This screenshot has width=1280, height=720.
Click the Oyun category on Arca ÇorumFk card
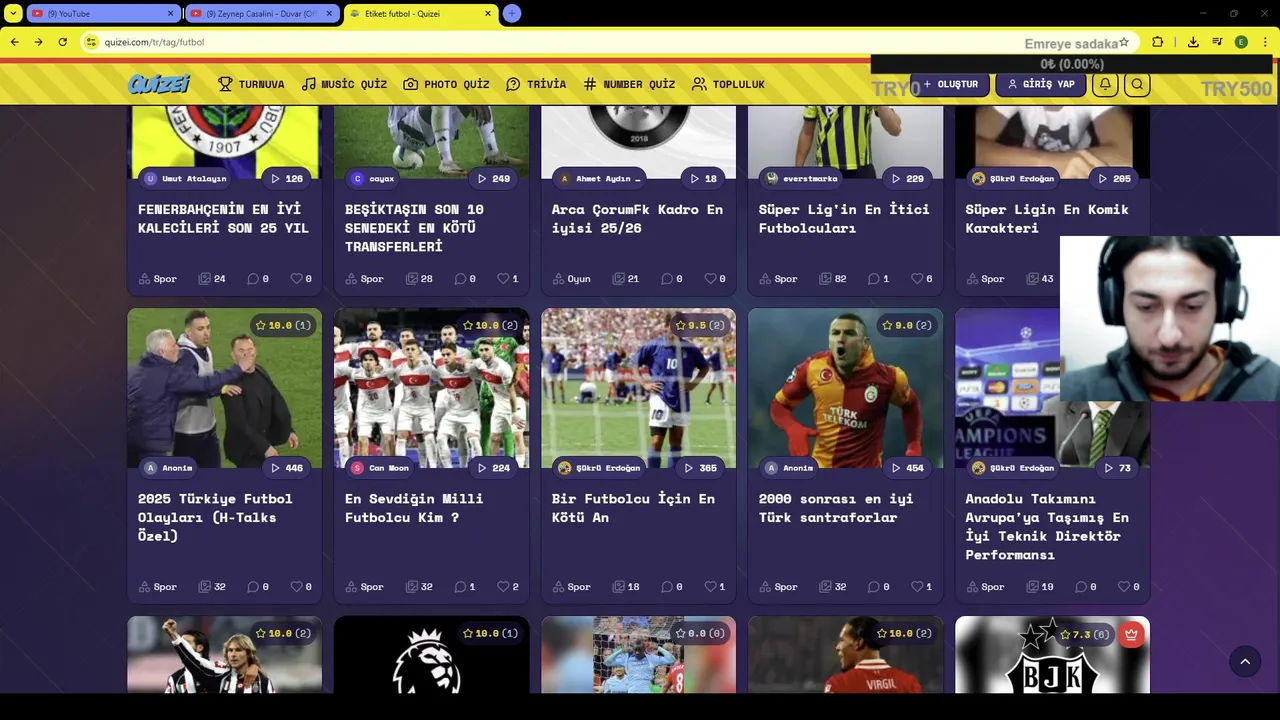coord(572,279)
